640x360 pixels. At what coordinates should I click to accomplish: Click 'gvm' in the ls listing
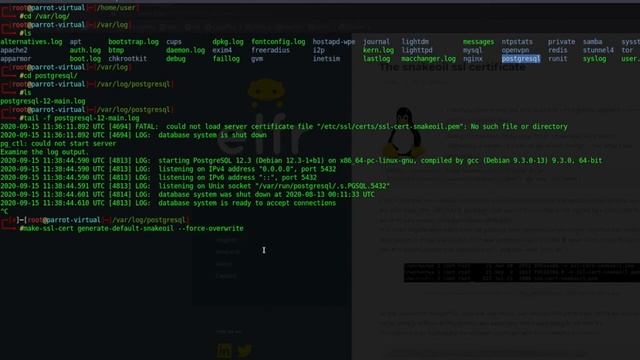(257, 59)
